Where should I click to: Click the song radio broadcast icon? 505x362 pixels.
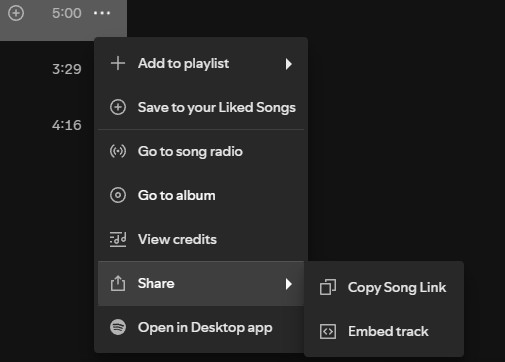click(118, 151)
